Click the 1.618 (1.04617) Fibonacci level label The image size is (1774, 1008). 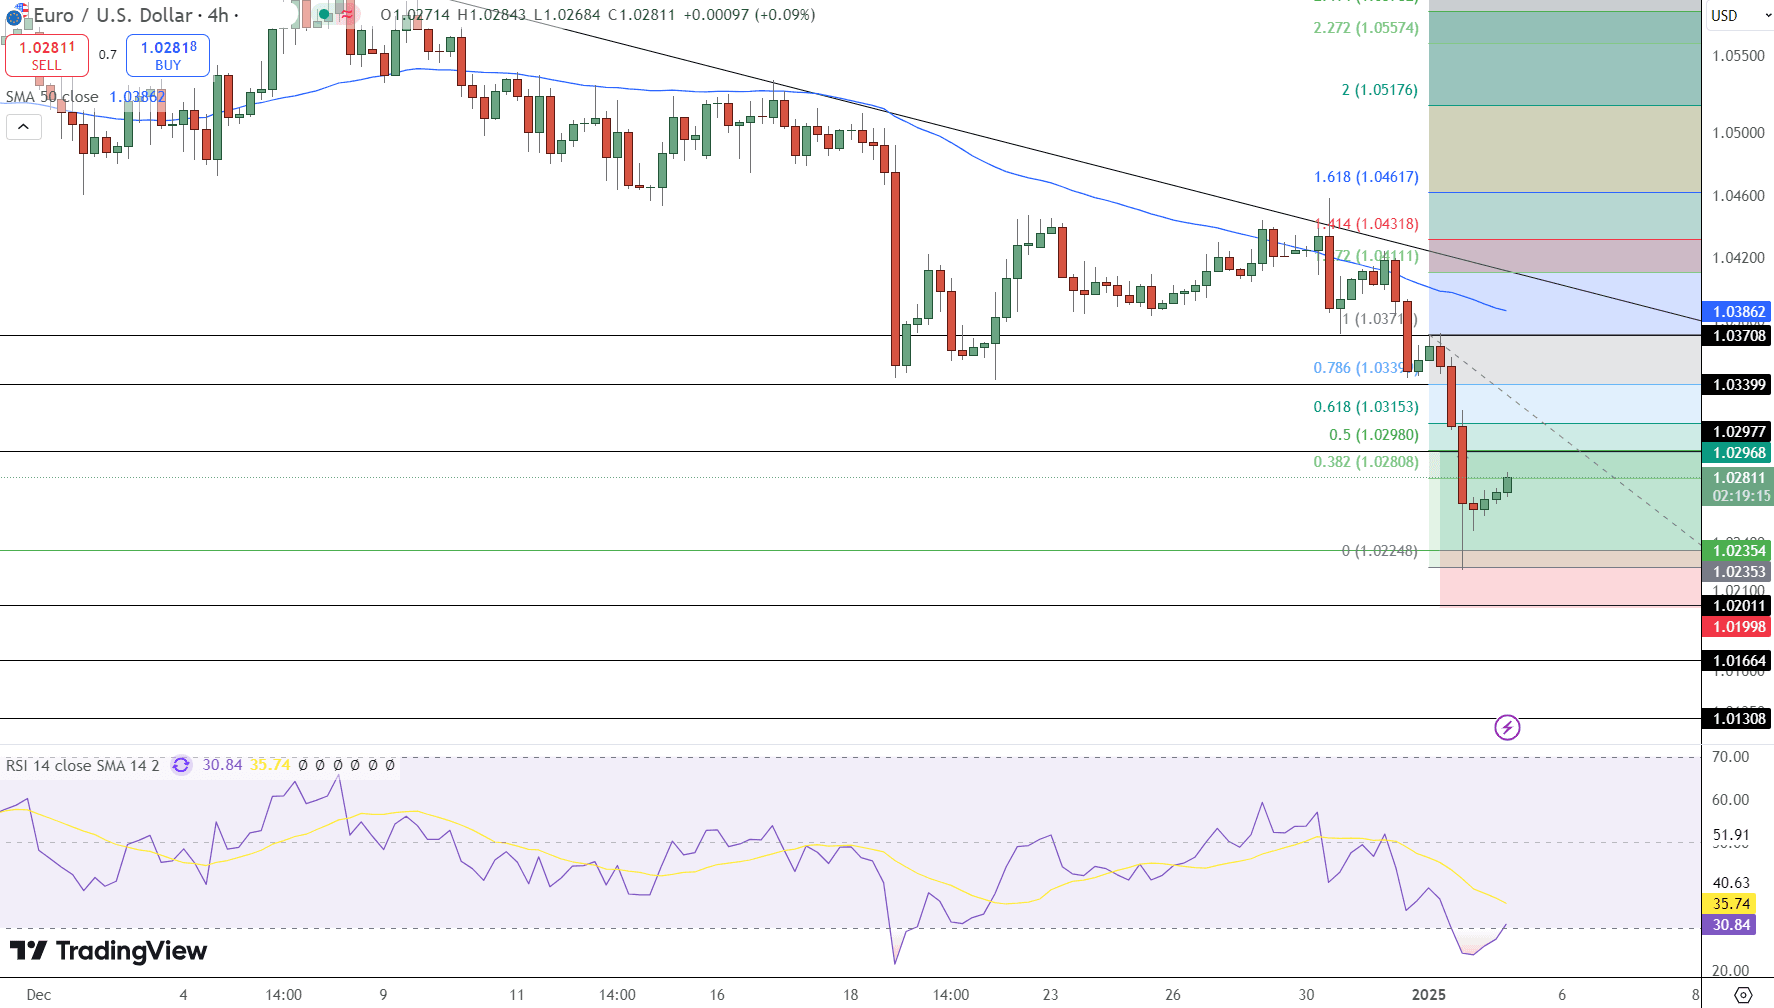tap(1366, 177)
